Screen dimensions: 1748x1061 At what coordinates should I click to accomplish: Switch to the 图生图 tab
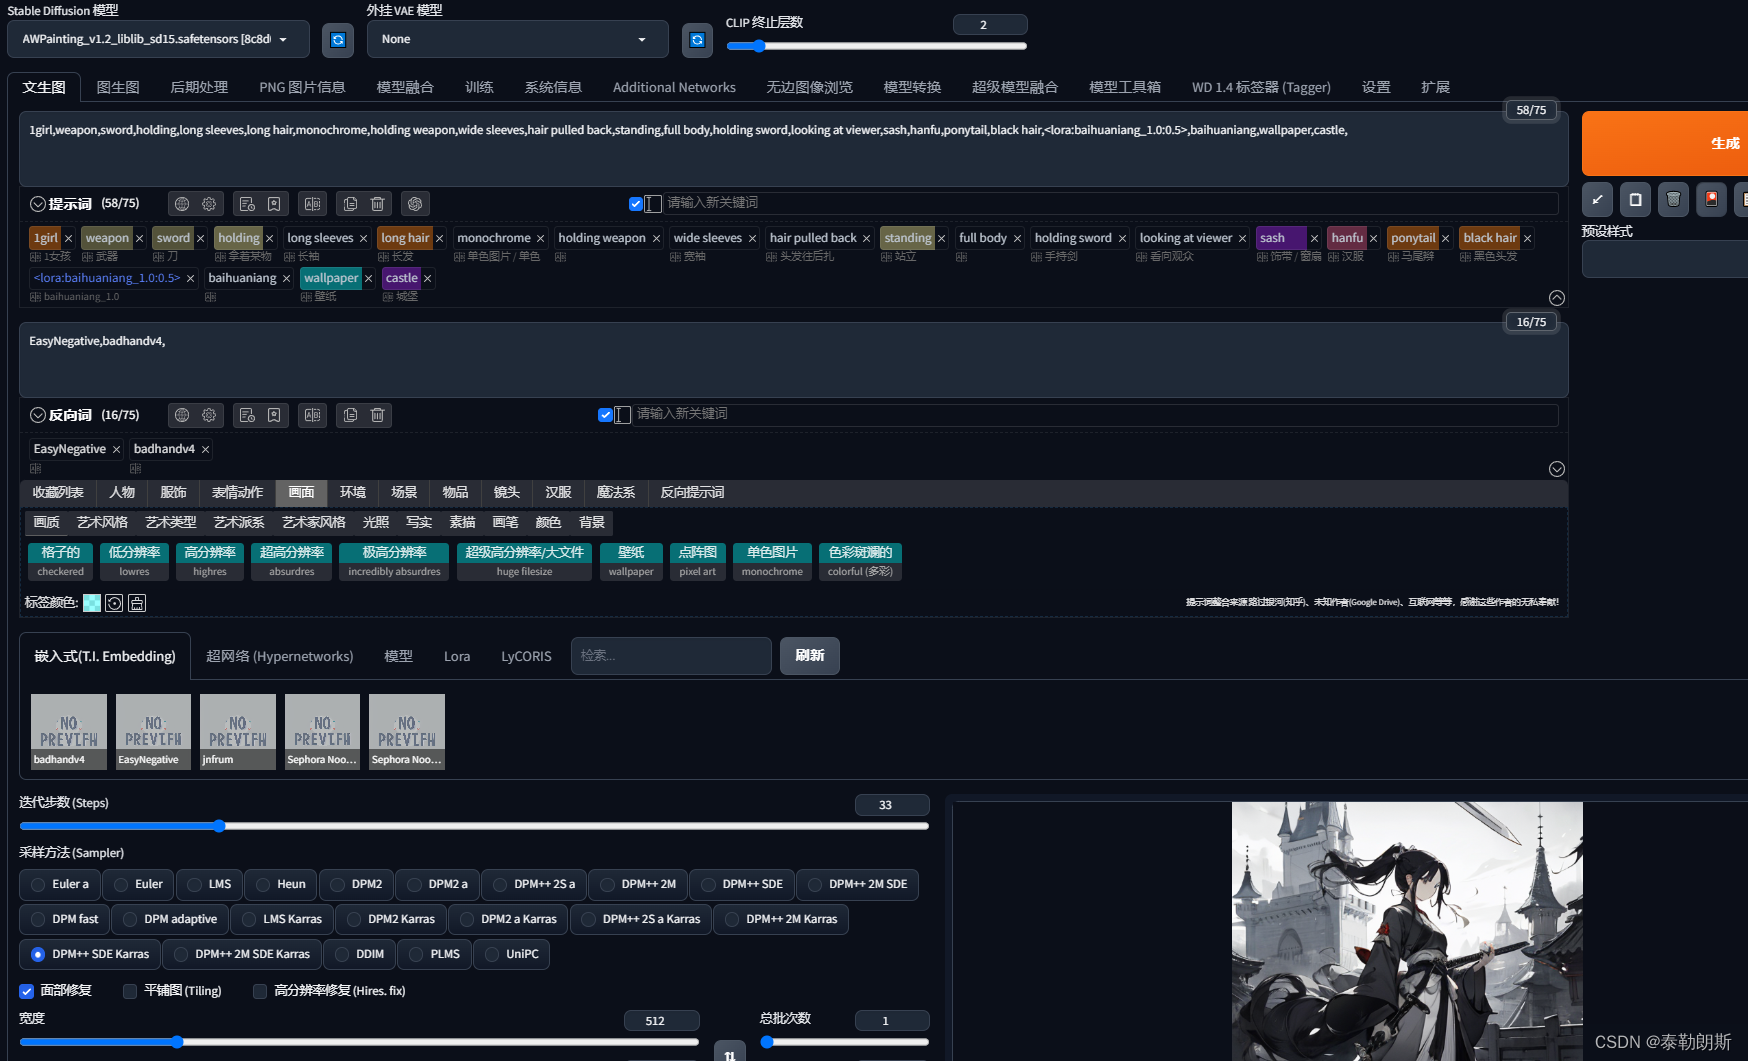pyautogui.click(x=118, y=87)
